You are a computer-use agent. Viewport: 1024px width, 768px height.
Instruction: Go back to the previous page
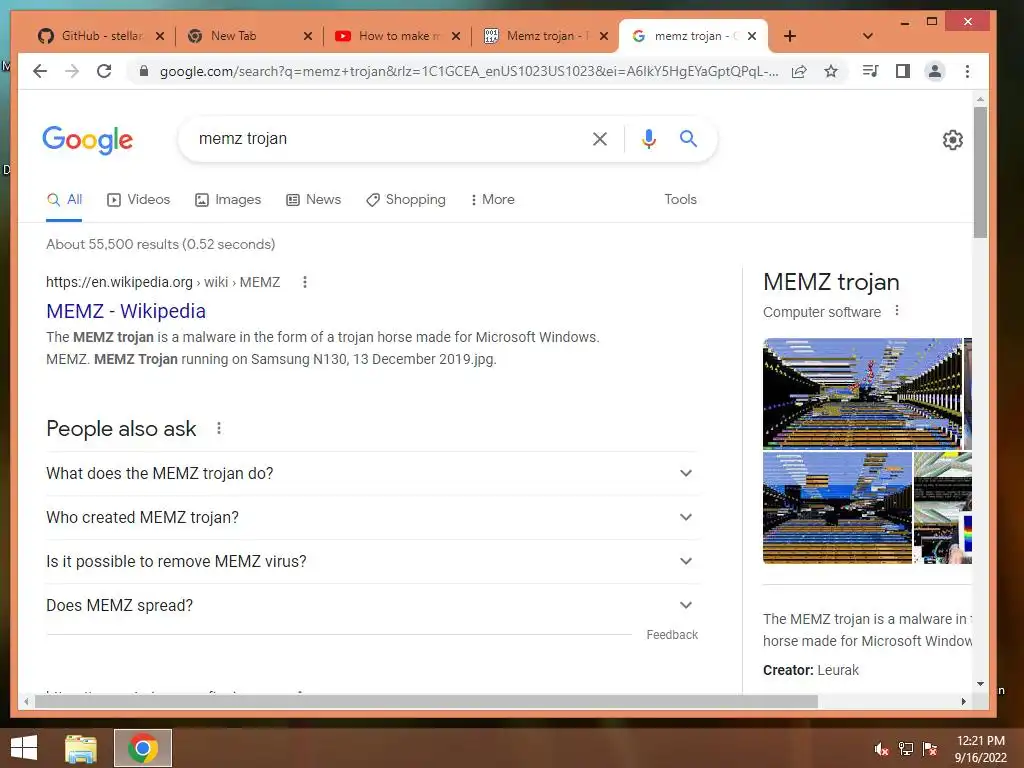40,71
